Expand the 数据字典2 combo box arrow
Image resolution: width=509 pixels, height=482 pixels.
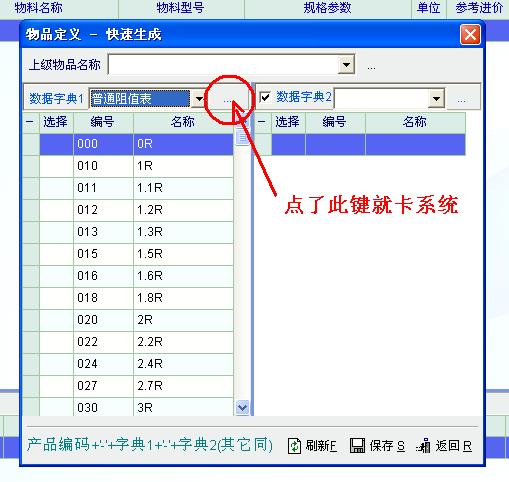436,99
